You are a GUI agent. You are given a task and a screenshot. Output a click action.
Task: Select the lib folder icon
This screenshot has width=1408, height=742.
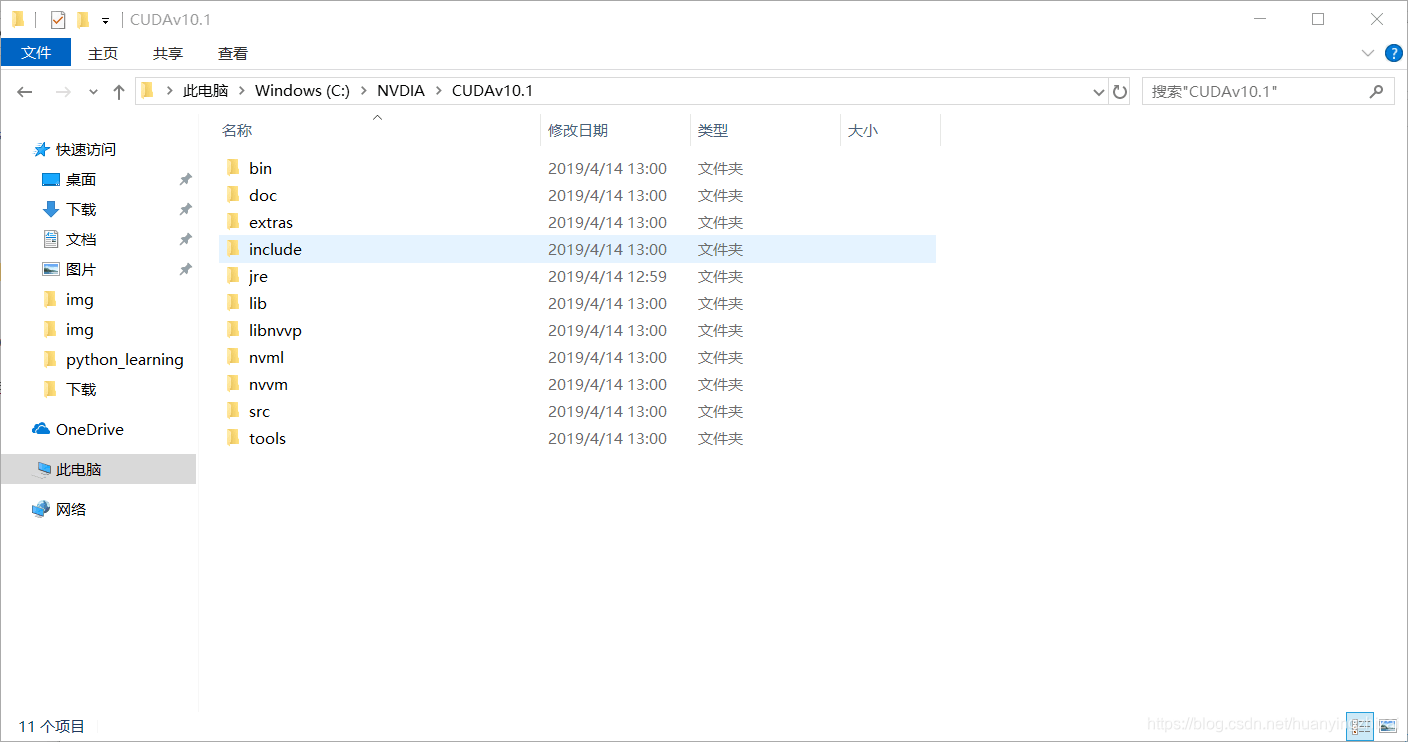click(x=233, y=303)
